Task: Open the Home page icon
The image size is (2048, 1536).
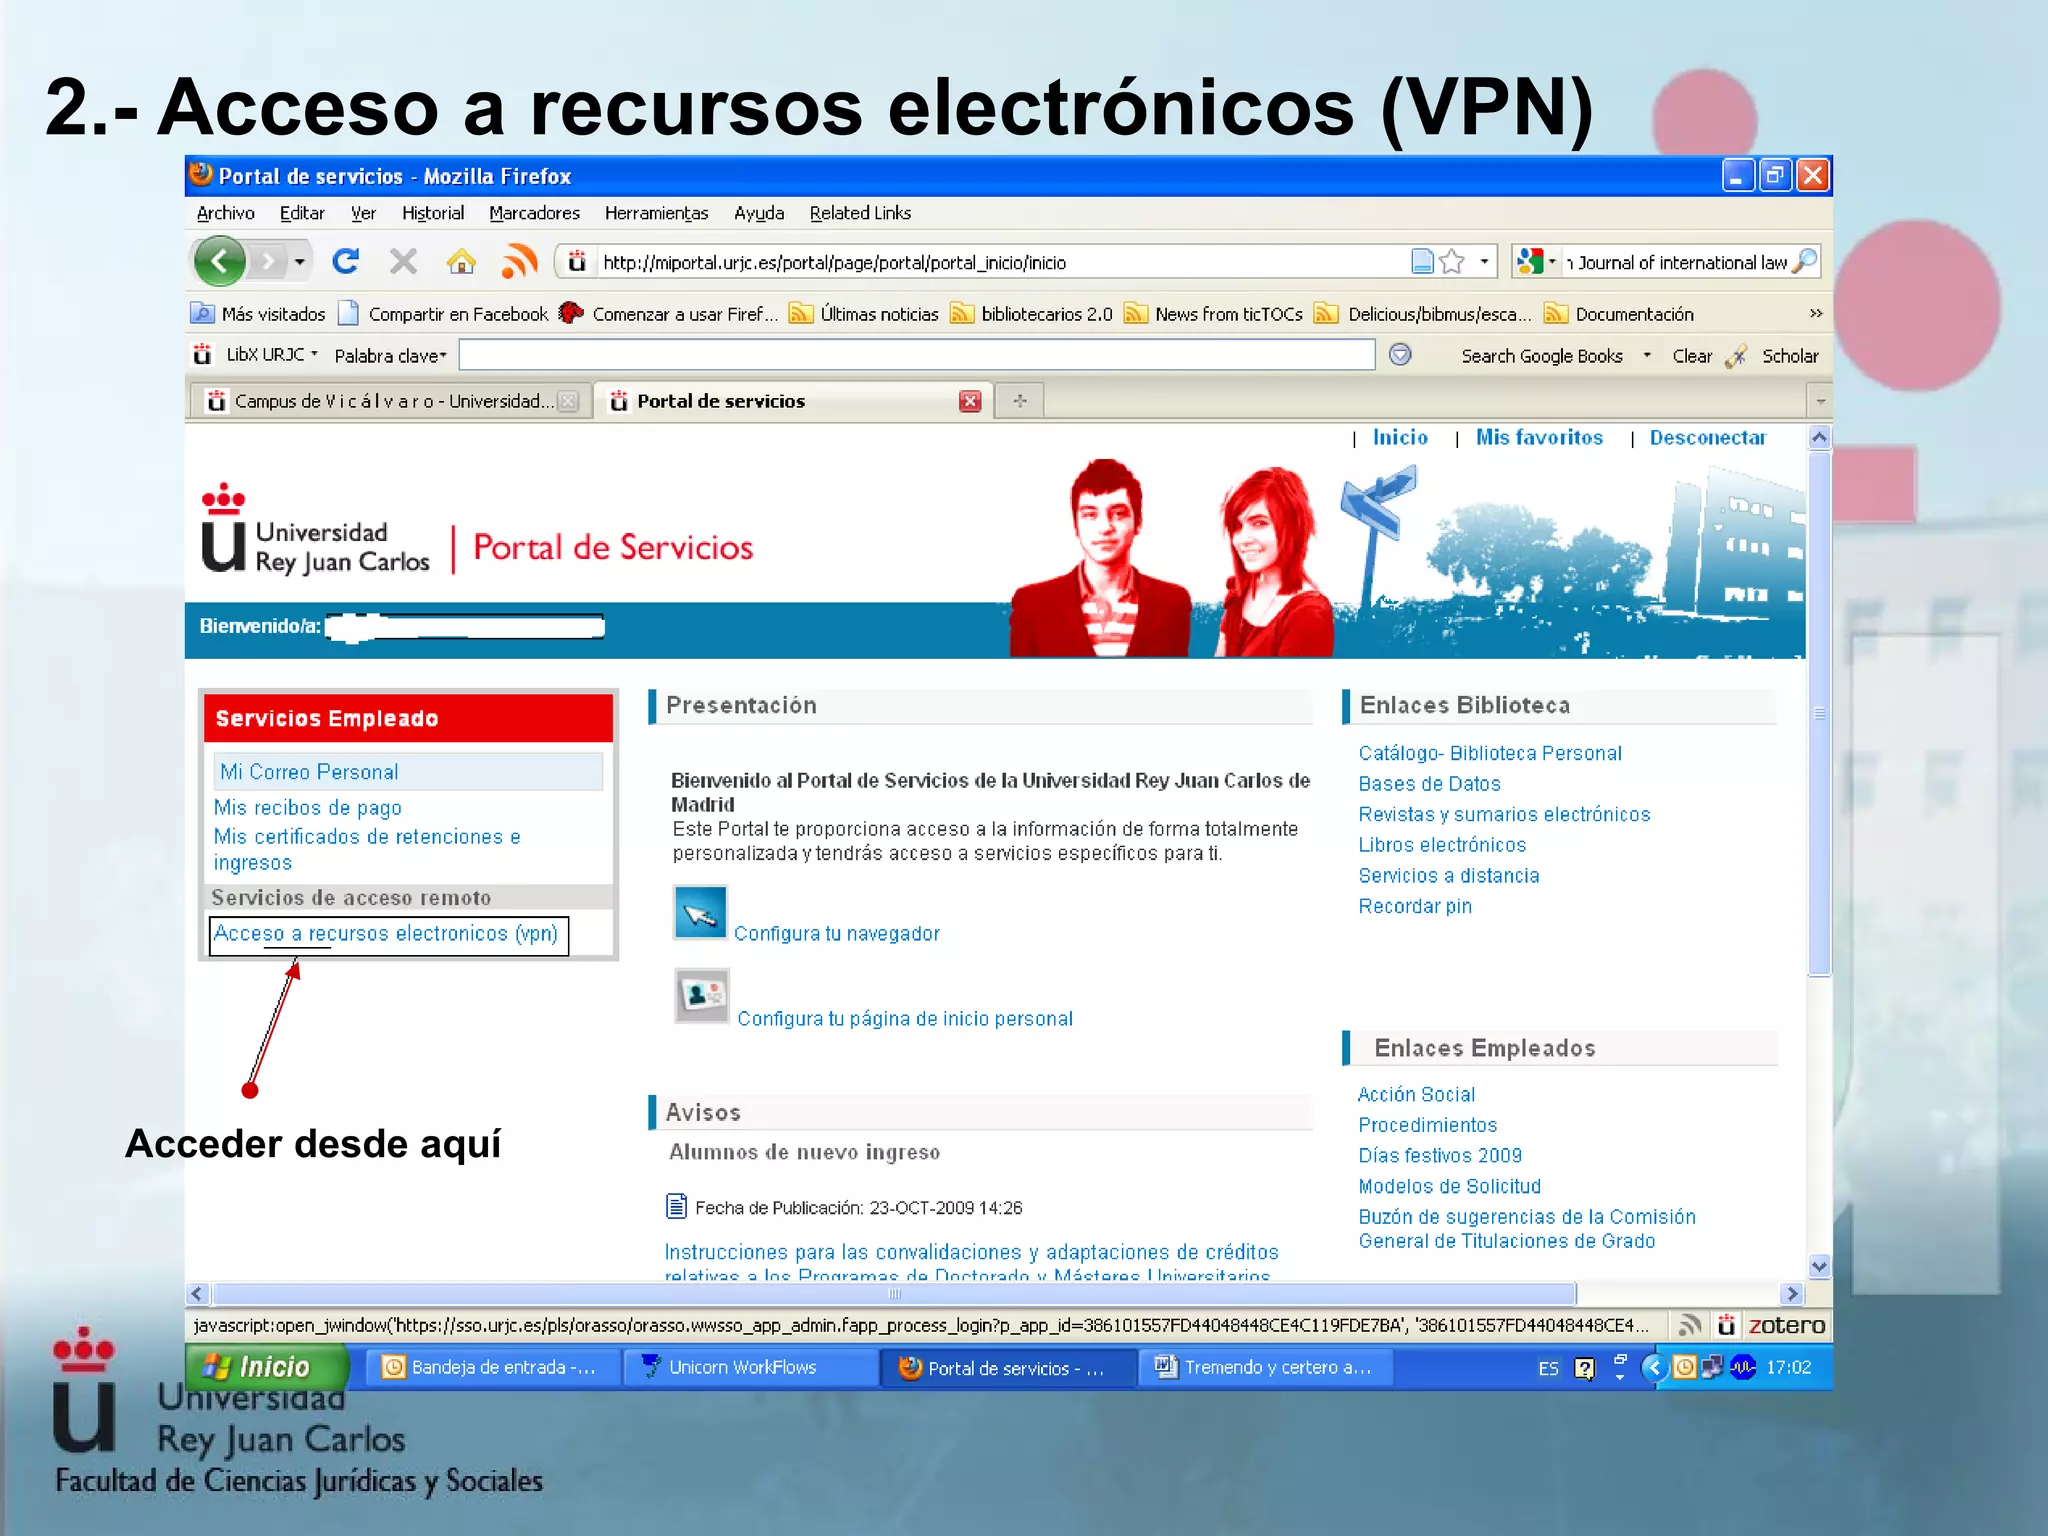Action: click(461, 262)
